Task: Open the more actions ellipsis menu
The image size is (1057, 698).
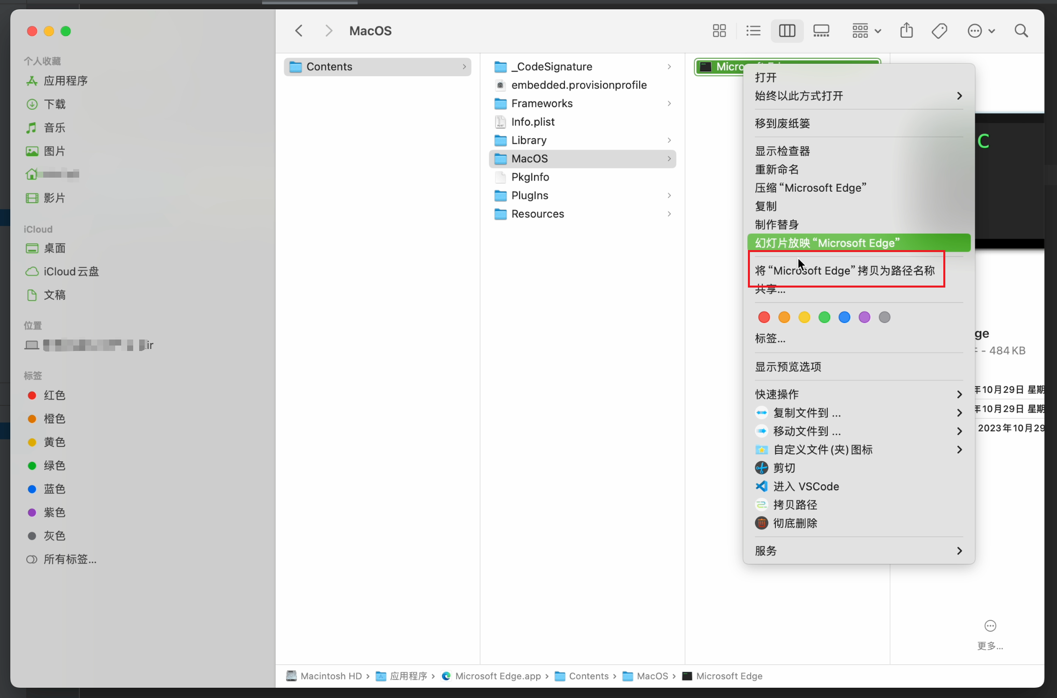Action: (980, 31)
